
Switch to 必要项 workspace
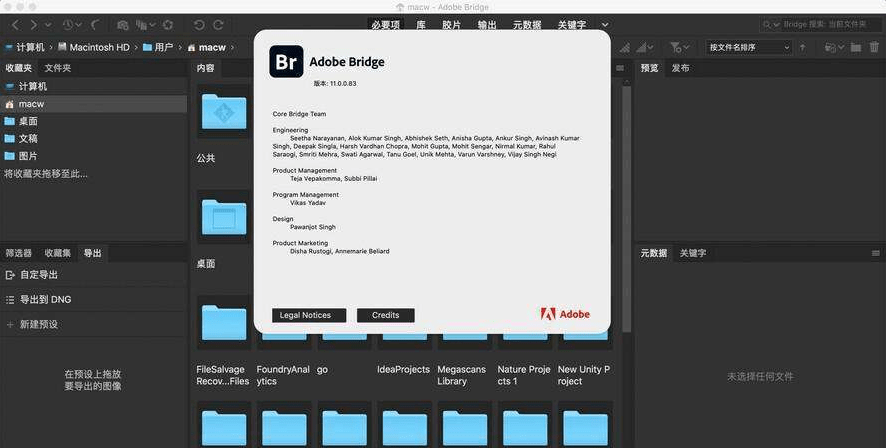(386, 25)
